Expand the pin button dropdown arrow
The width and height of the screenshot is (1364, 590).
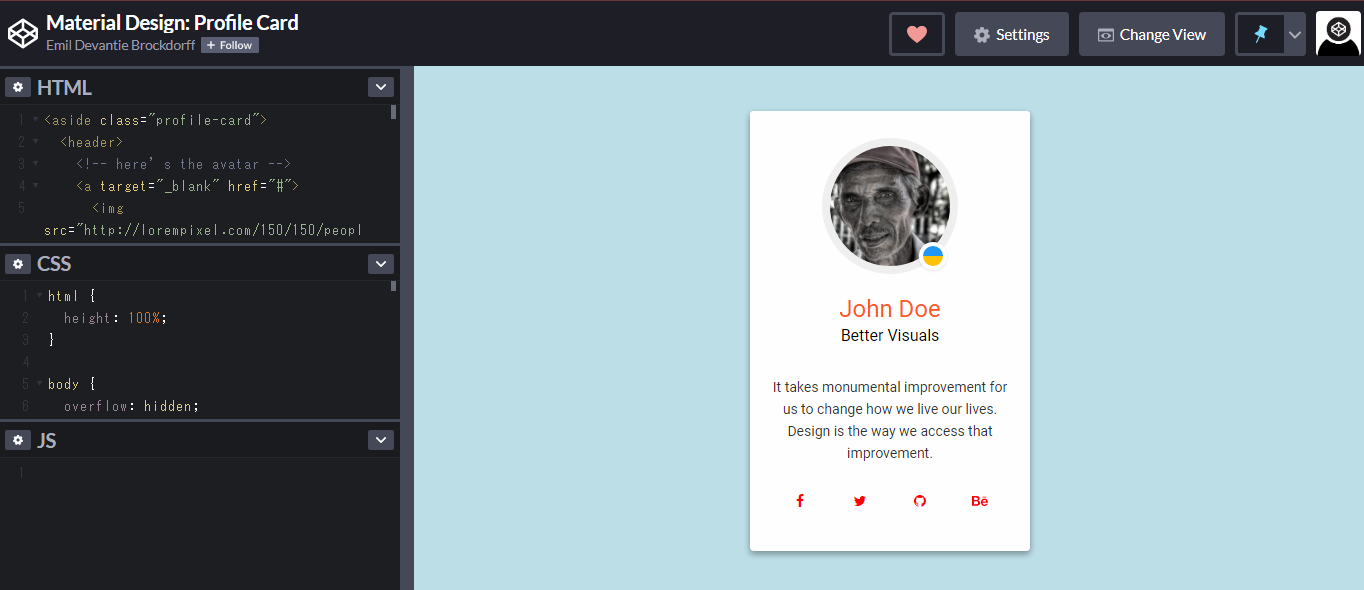1295,33
